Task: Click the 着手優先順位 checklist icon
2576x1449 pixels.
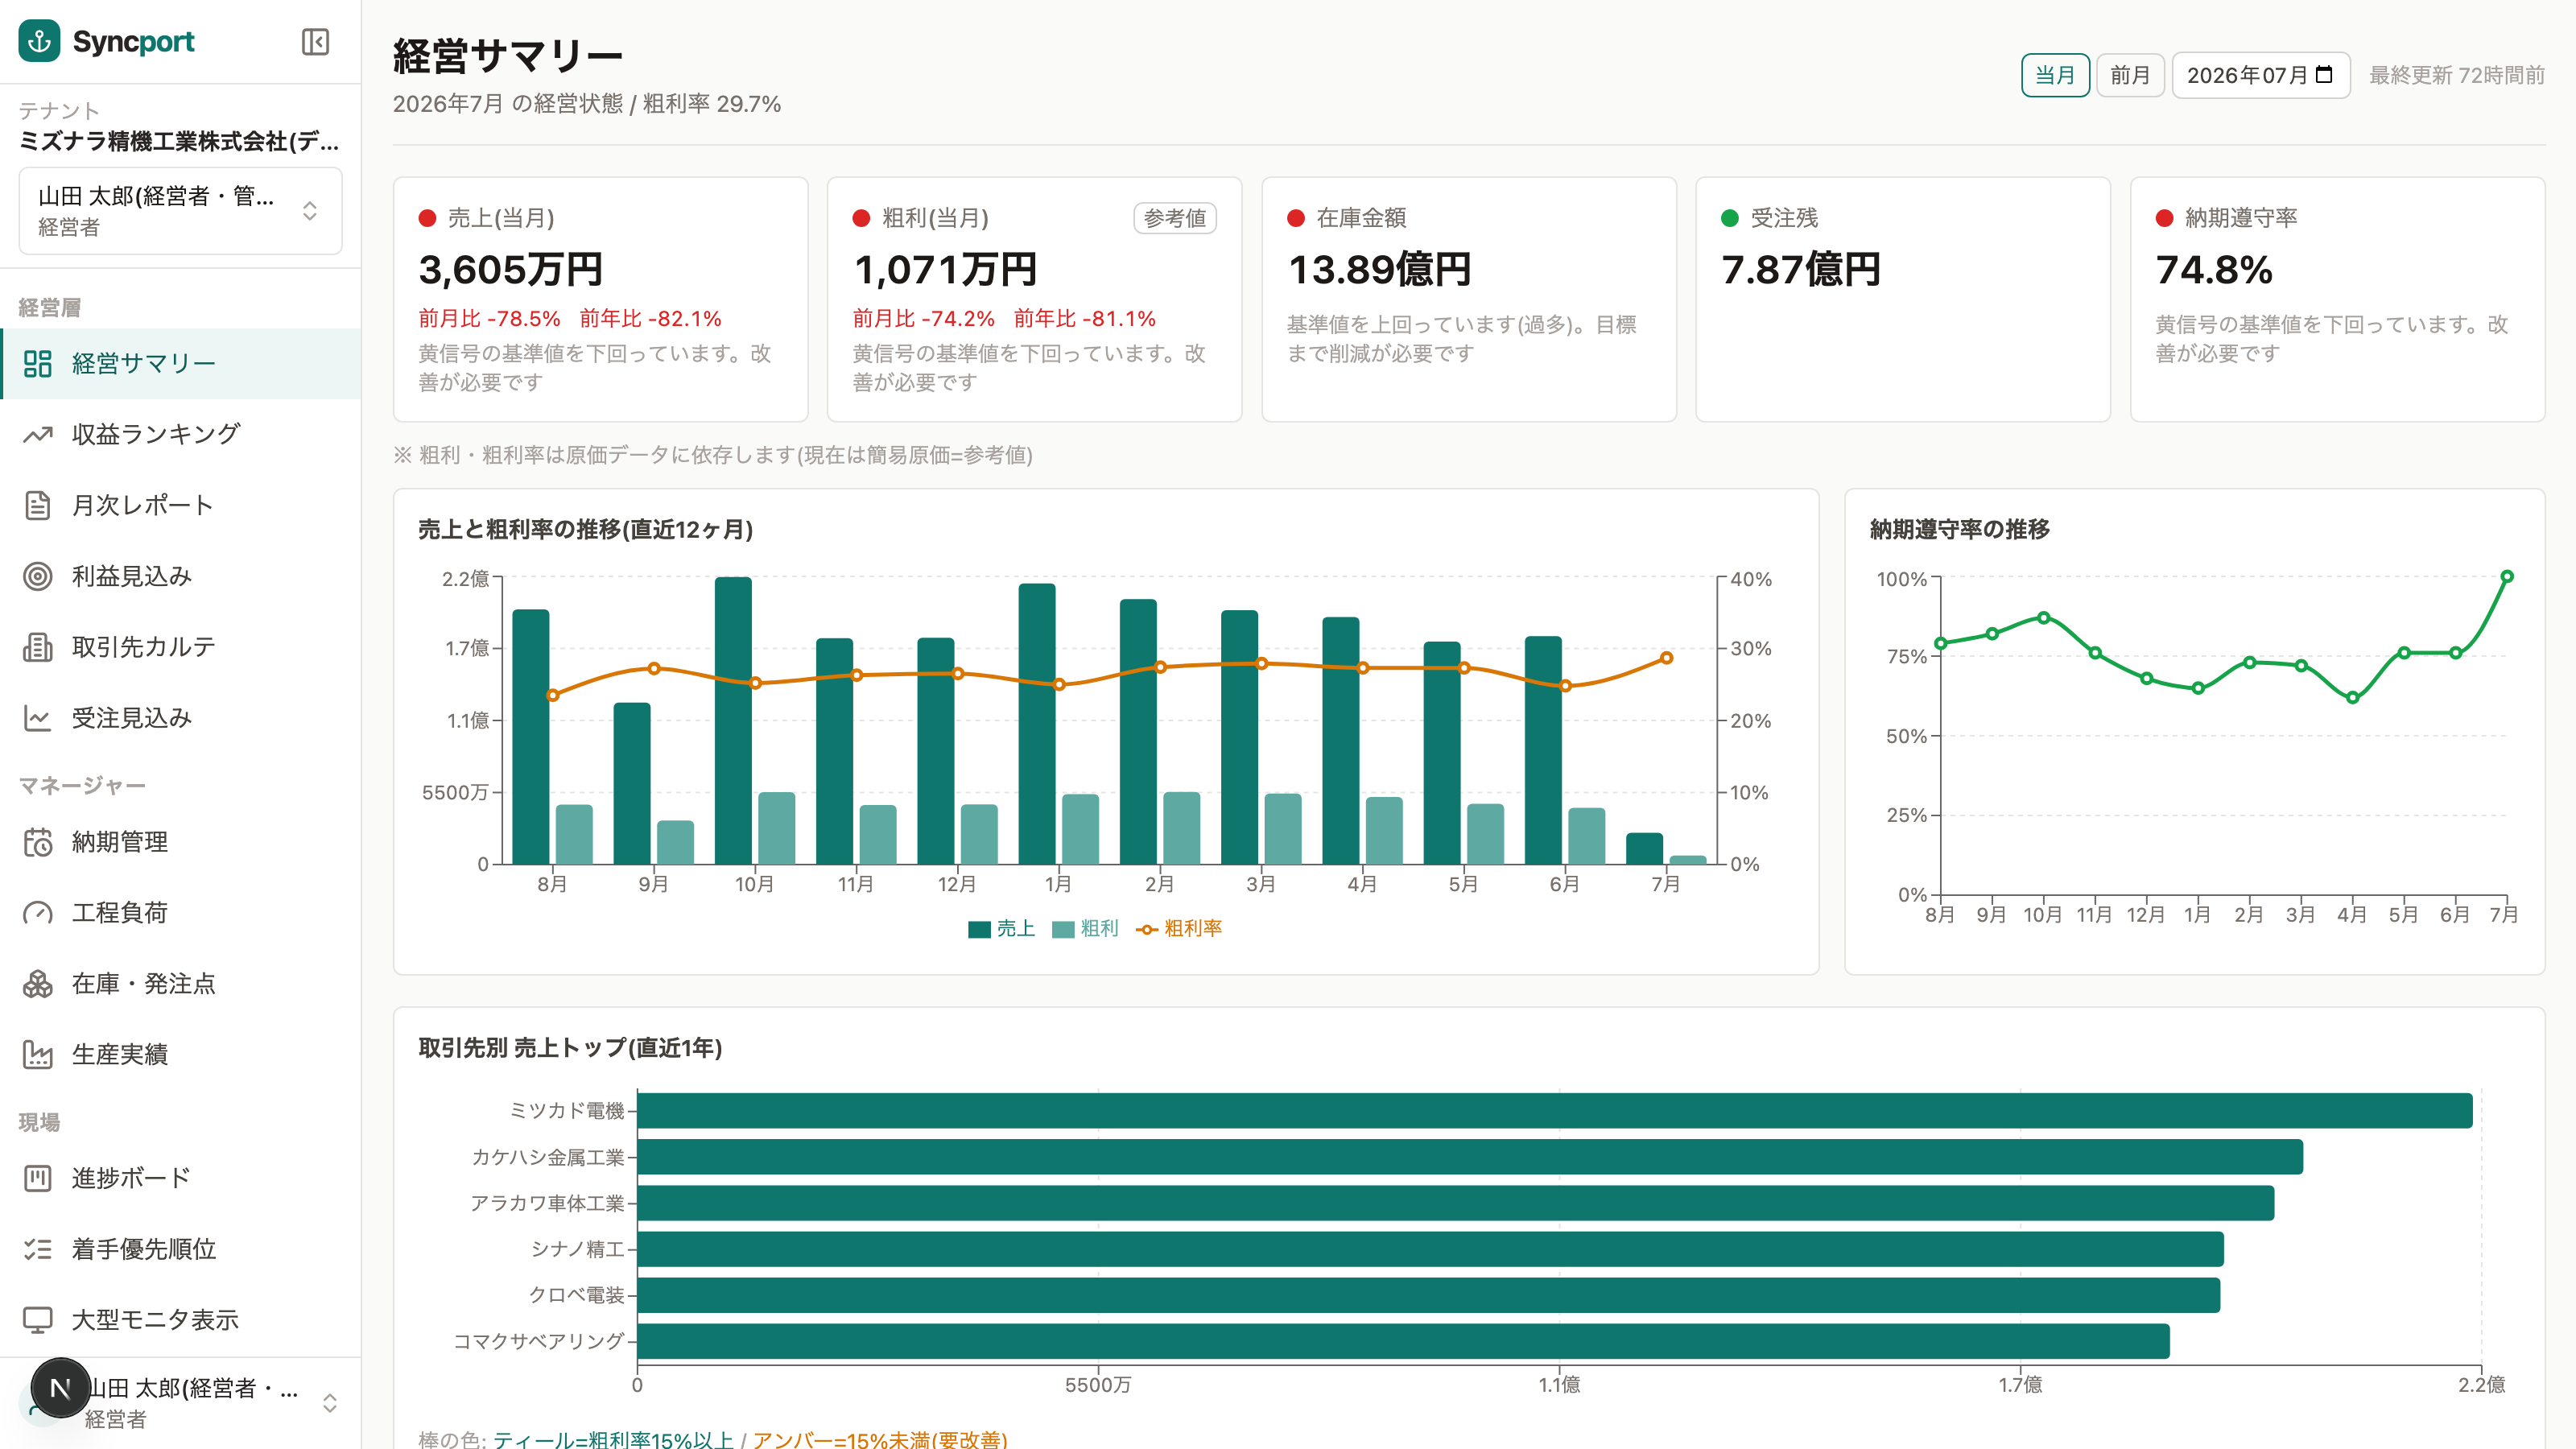Action: [38, 1249]
